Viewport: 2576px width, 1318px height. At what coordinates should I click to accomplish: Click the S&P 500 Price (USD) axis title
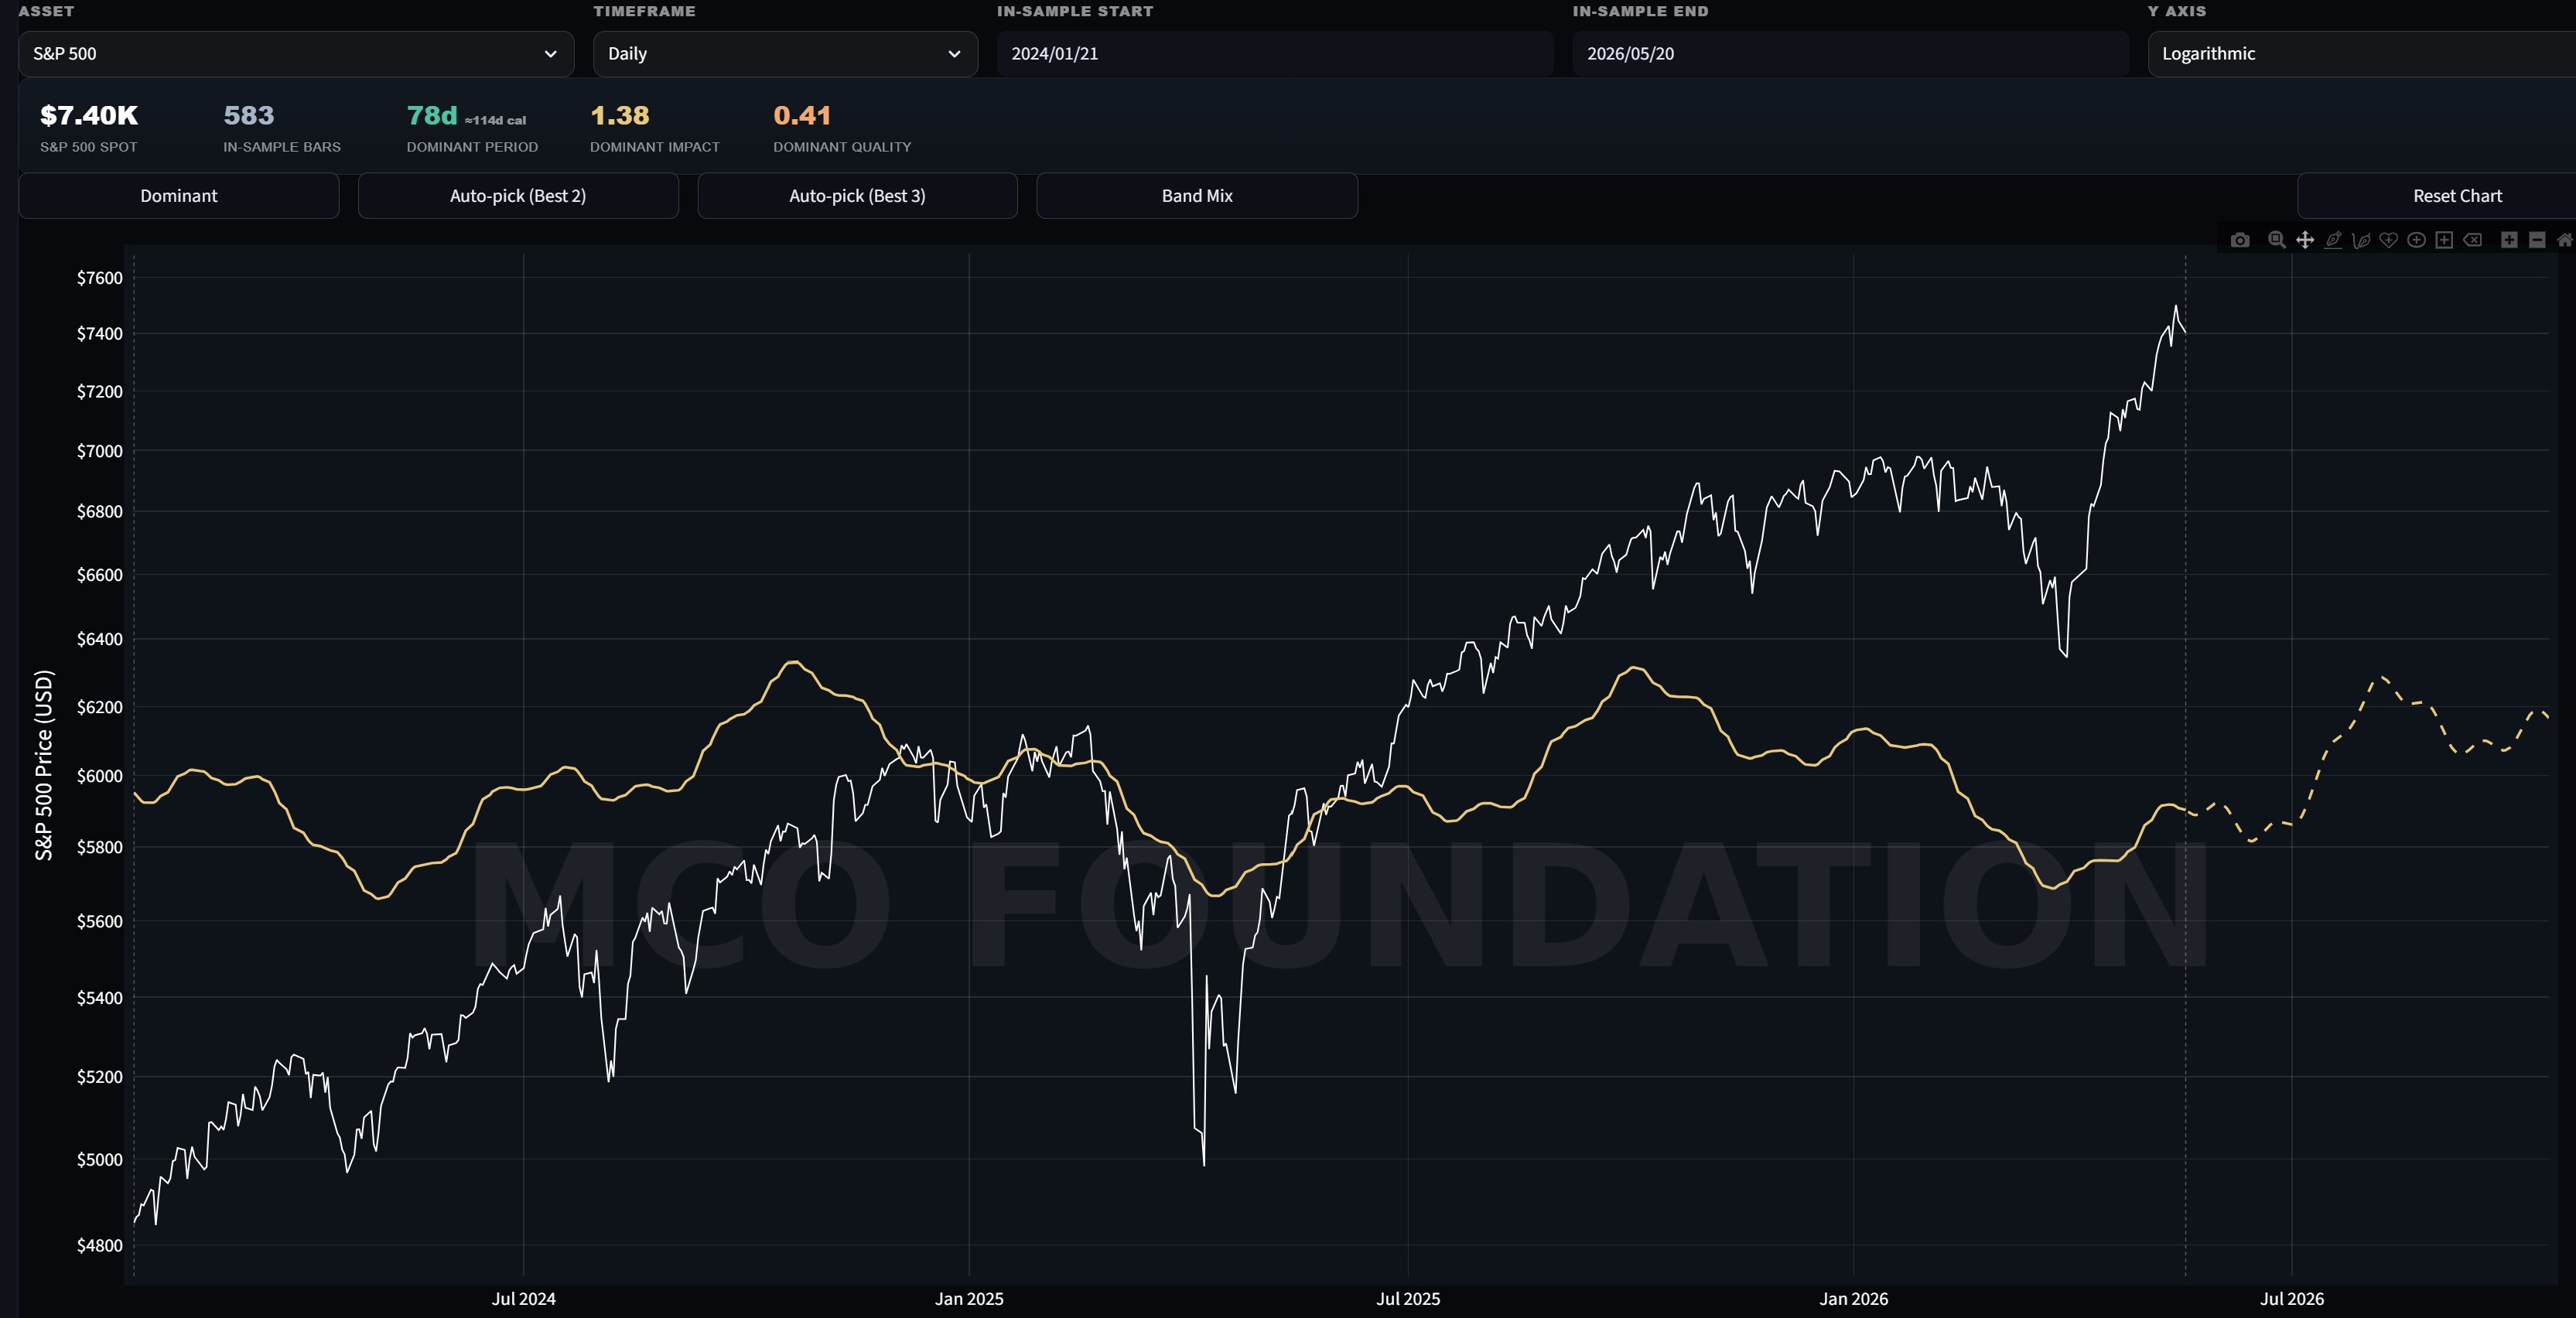[44, 765]
